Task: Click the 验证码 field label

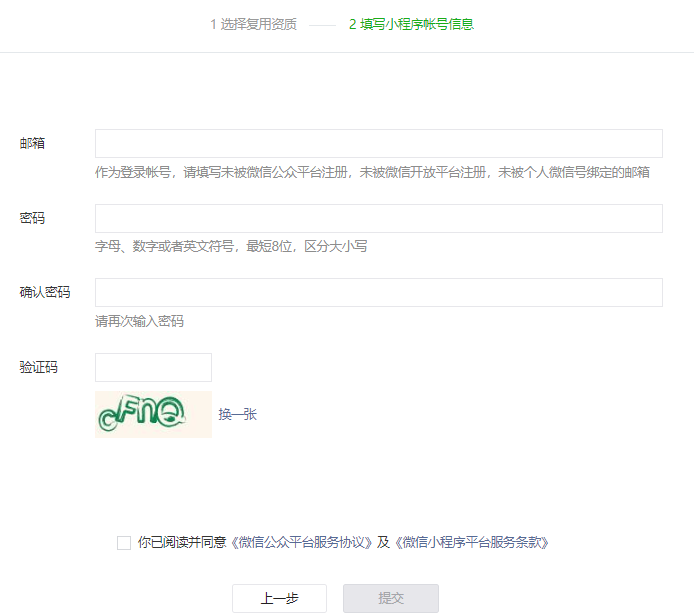Action: [x=39, y=367]
